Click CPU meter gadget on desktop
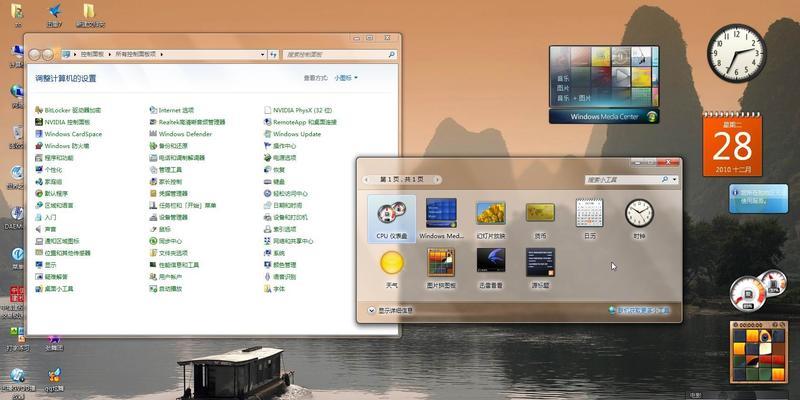This screenshot has width=800, height=400. click(x=757, y=290)
